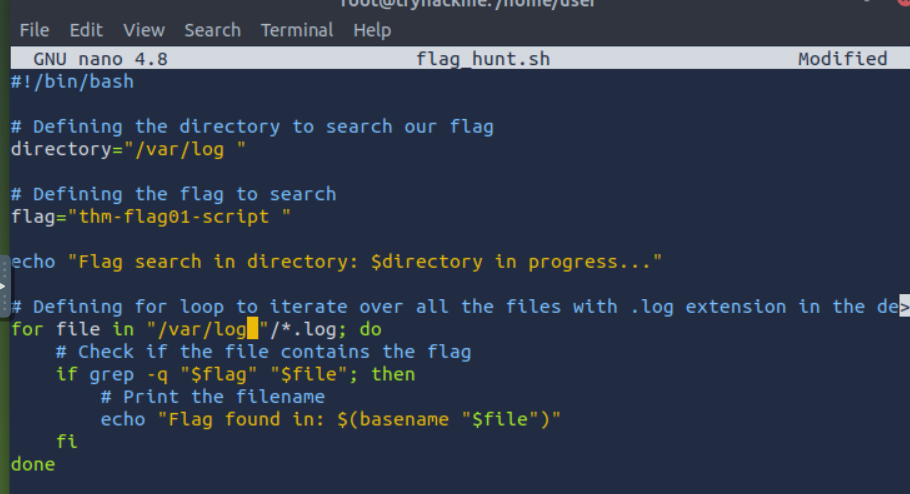Open the Help menu
The height and width of the screenshot is (494, 910).
point(372,30)
